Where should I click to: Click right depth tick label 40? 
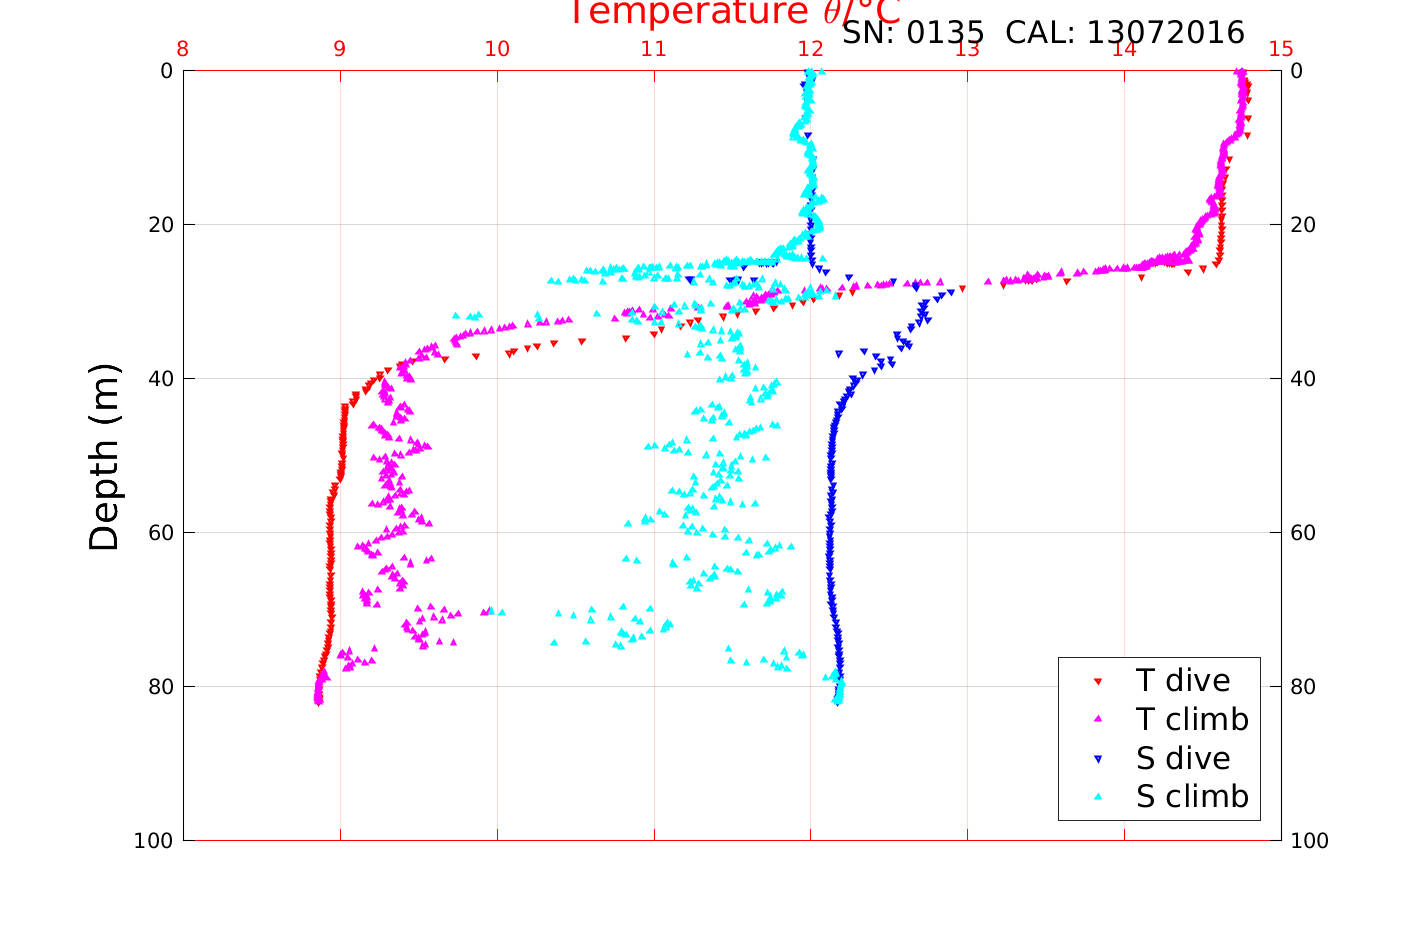point(1303,379)
